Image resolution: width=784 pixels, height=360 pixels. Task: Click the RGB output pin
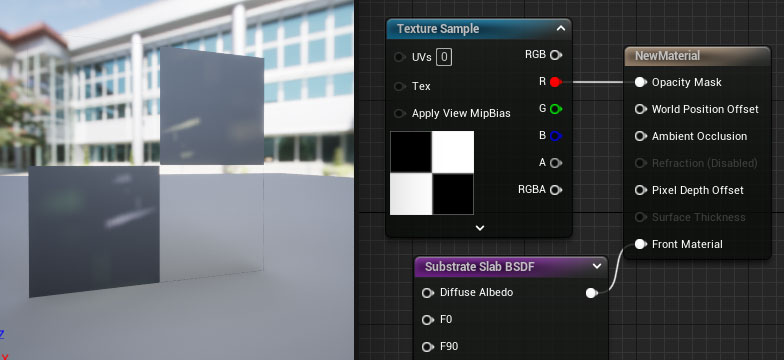[x=556, y=55]
